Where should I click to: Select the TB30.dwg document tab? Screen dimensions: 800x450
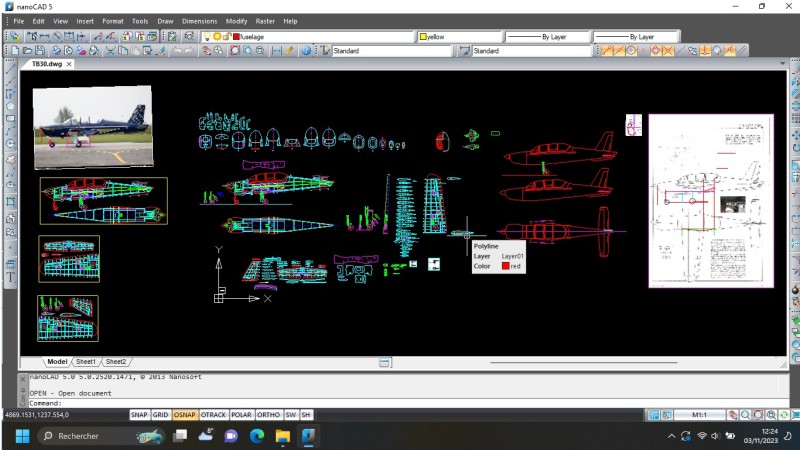tap(45, 63)
